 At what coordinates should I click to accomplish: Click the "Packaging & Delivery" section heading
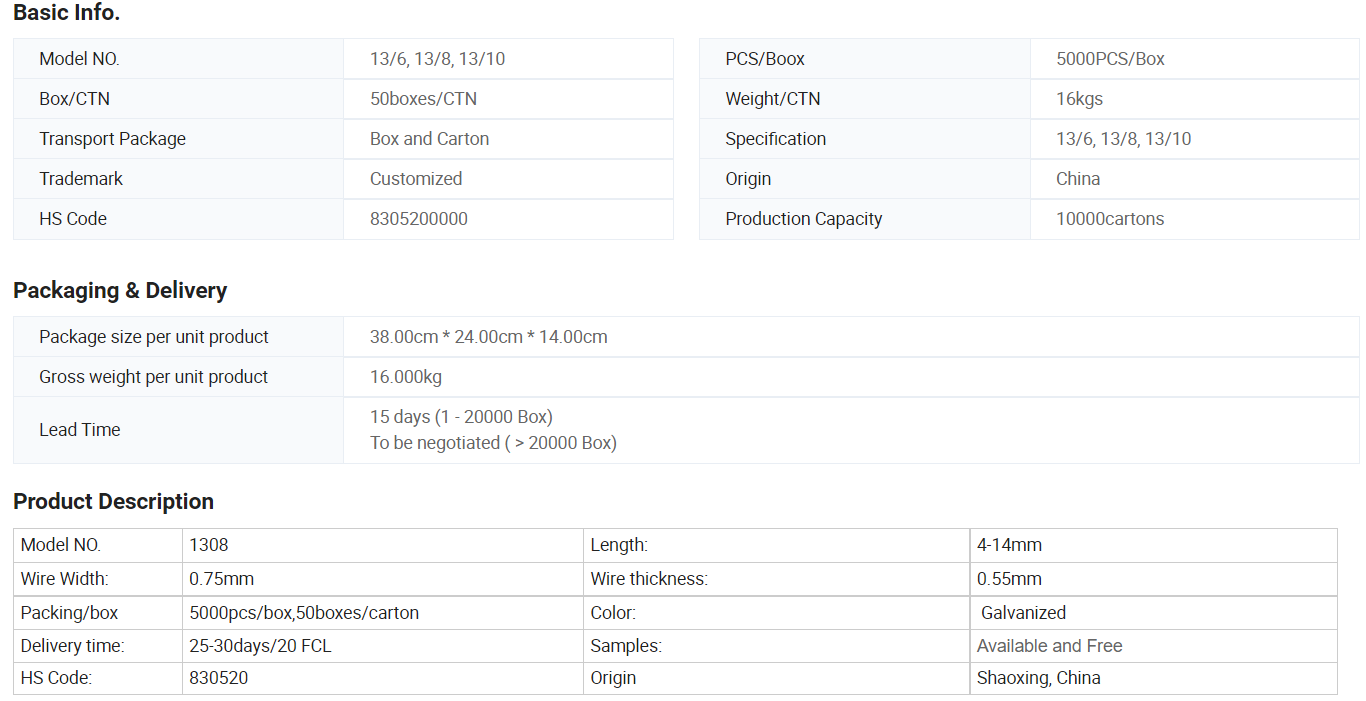click(120, 290)
